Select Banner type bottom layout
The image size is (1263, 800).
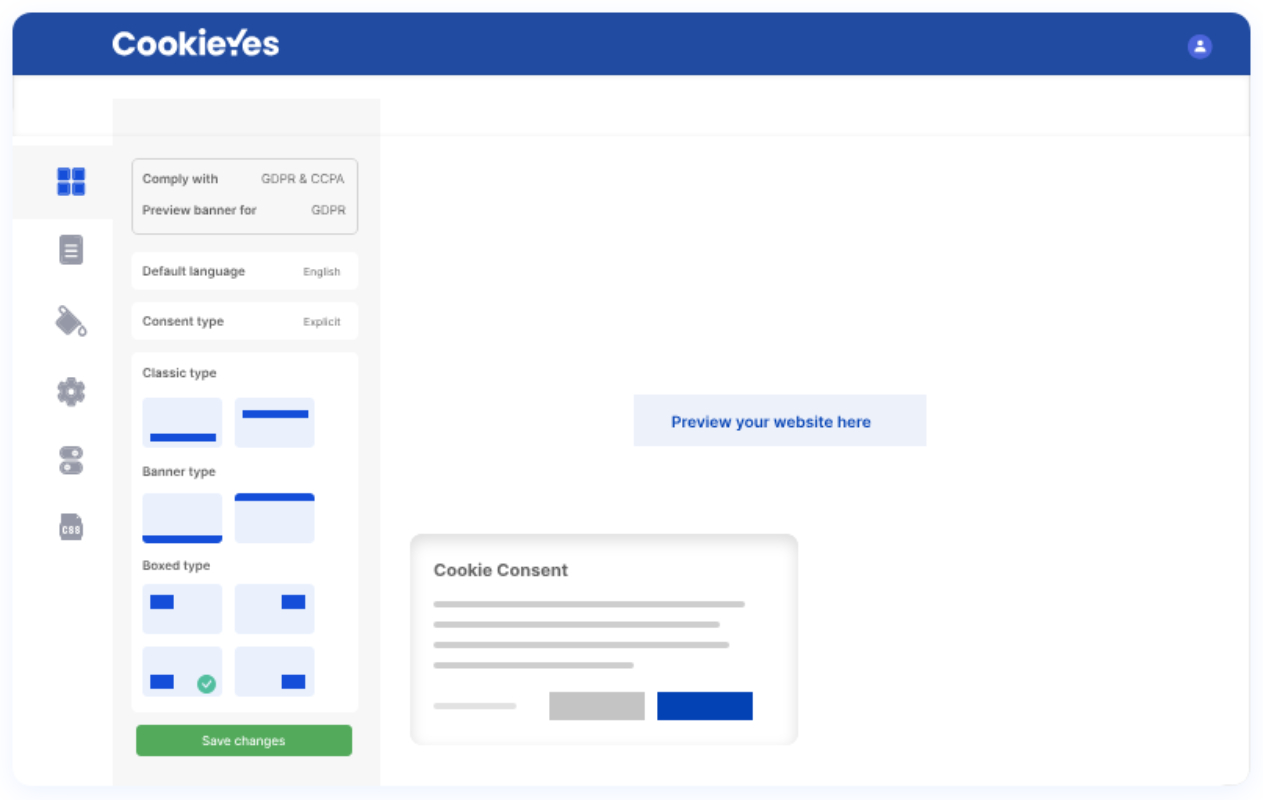click(x=182, y=518)
